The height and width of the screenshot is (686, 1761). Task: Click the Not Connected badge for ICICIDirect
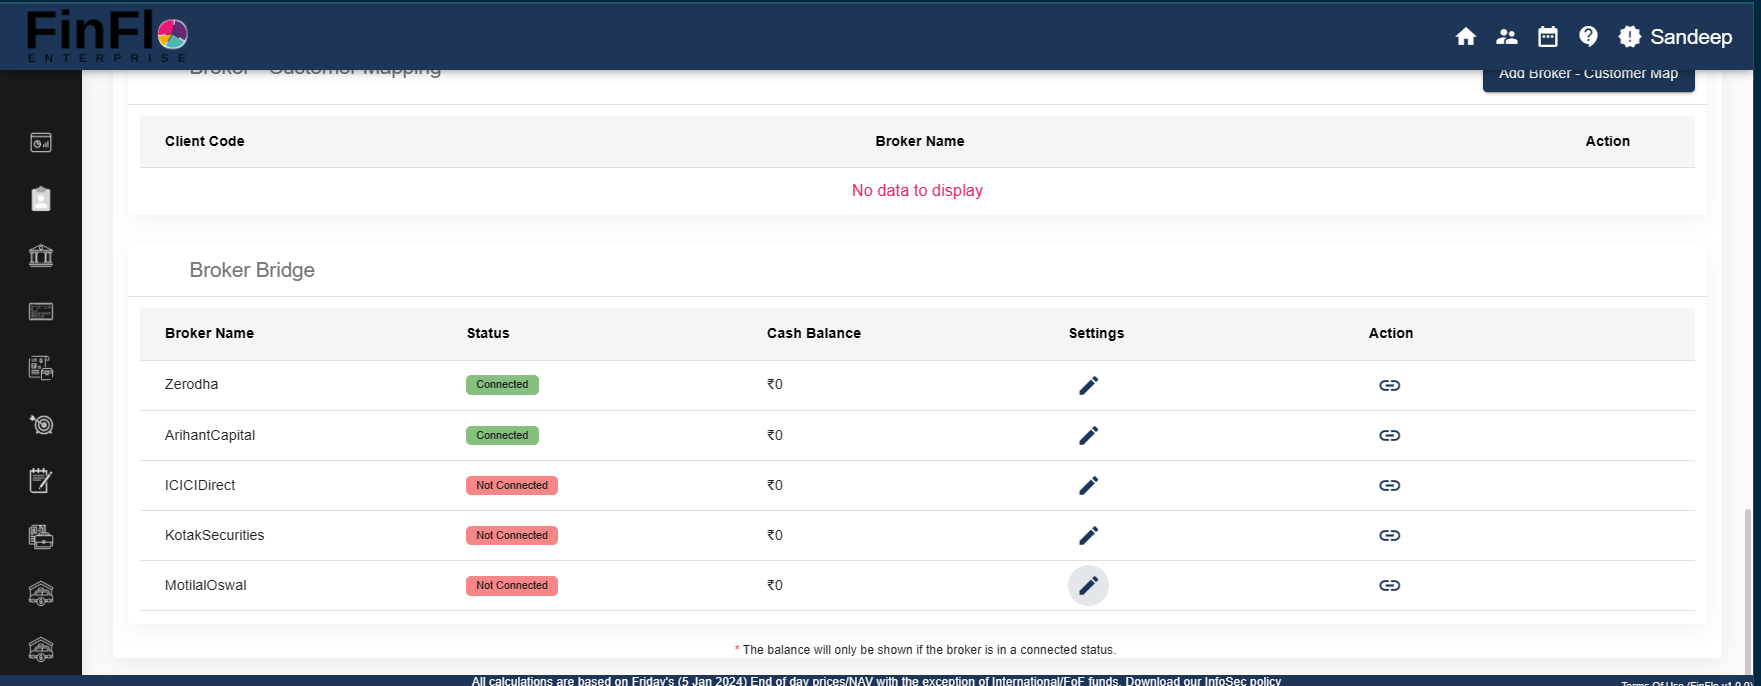512,485
